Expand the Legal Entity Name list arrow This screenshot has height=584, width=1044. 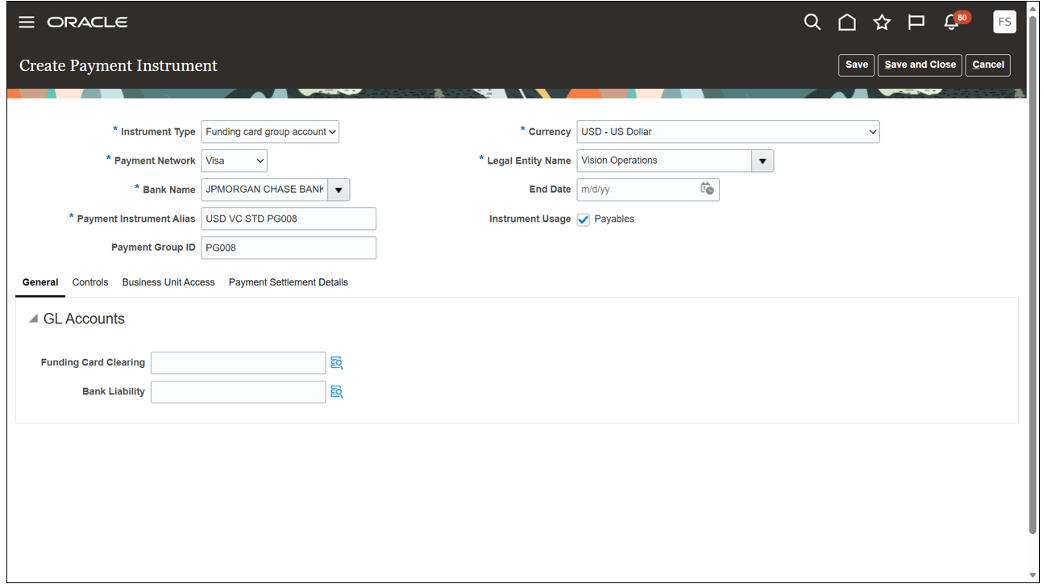[762, 160]
